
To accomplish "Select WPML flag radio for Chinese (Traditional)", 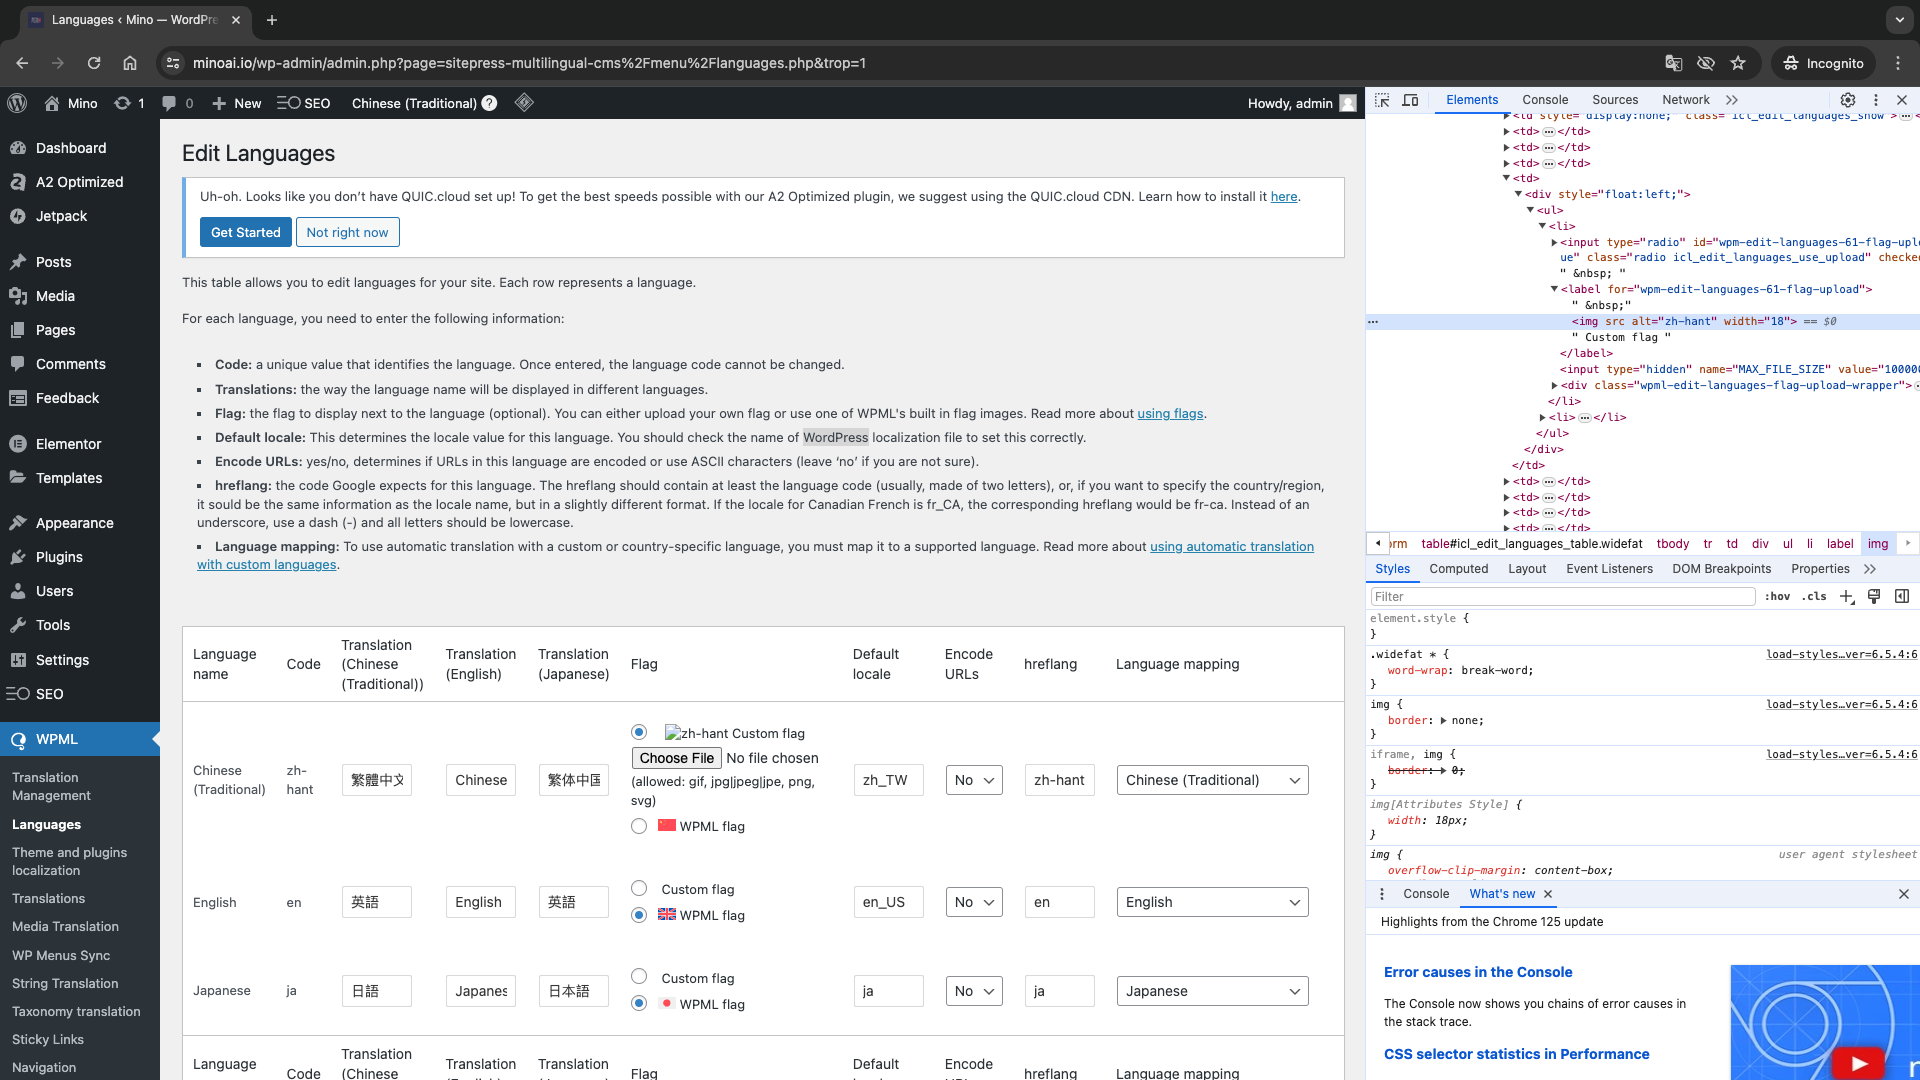I will (639, 826).
